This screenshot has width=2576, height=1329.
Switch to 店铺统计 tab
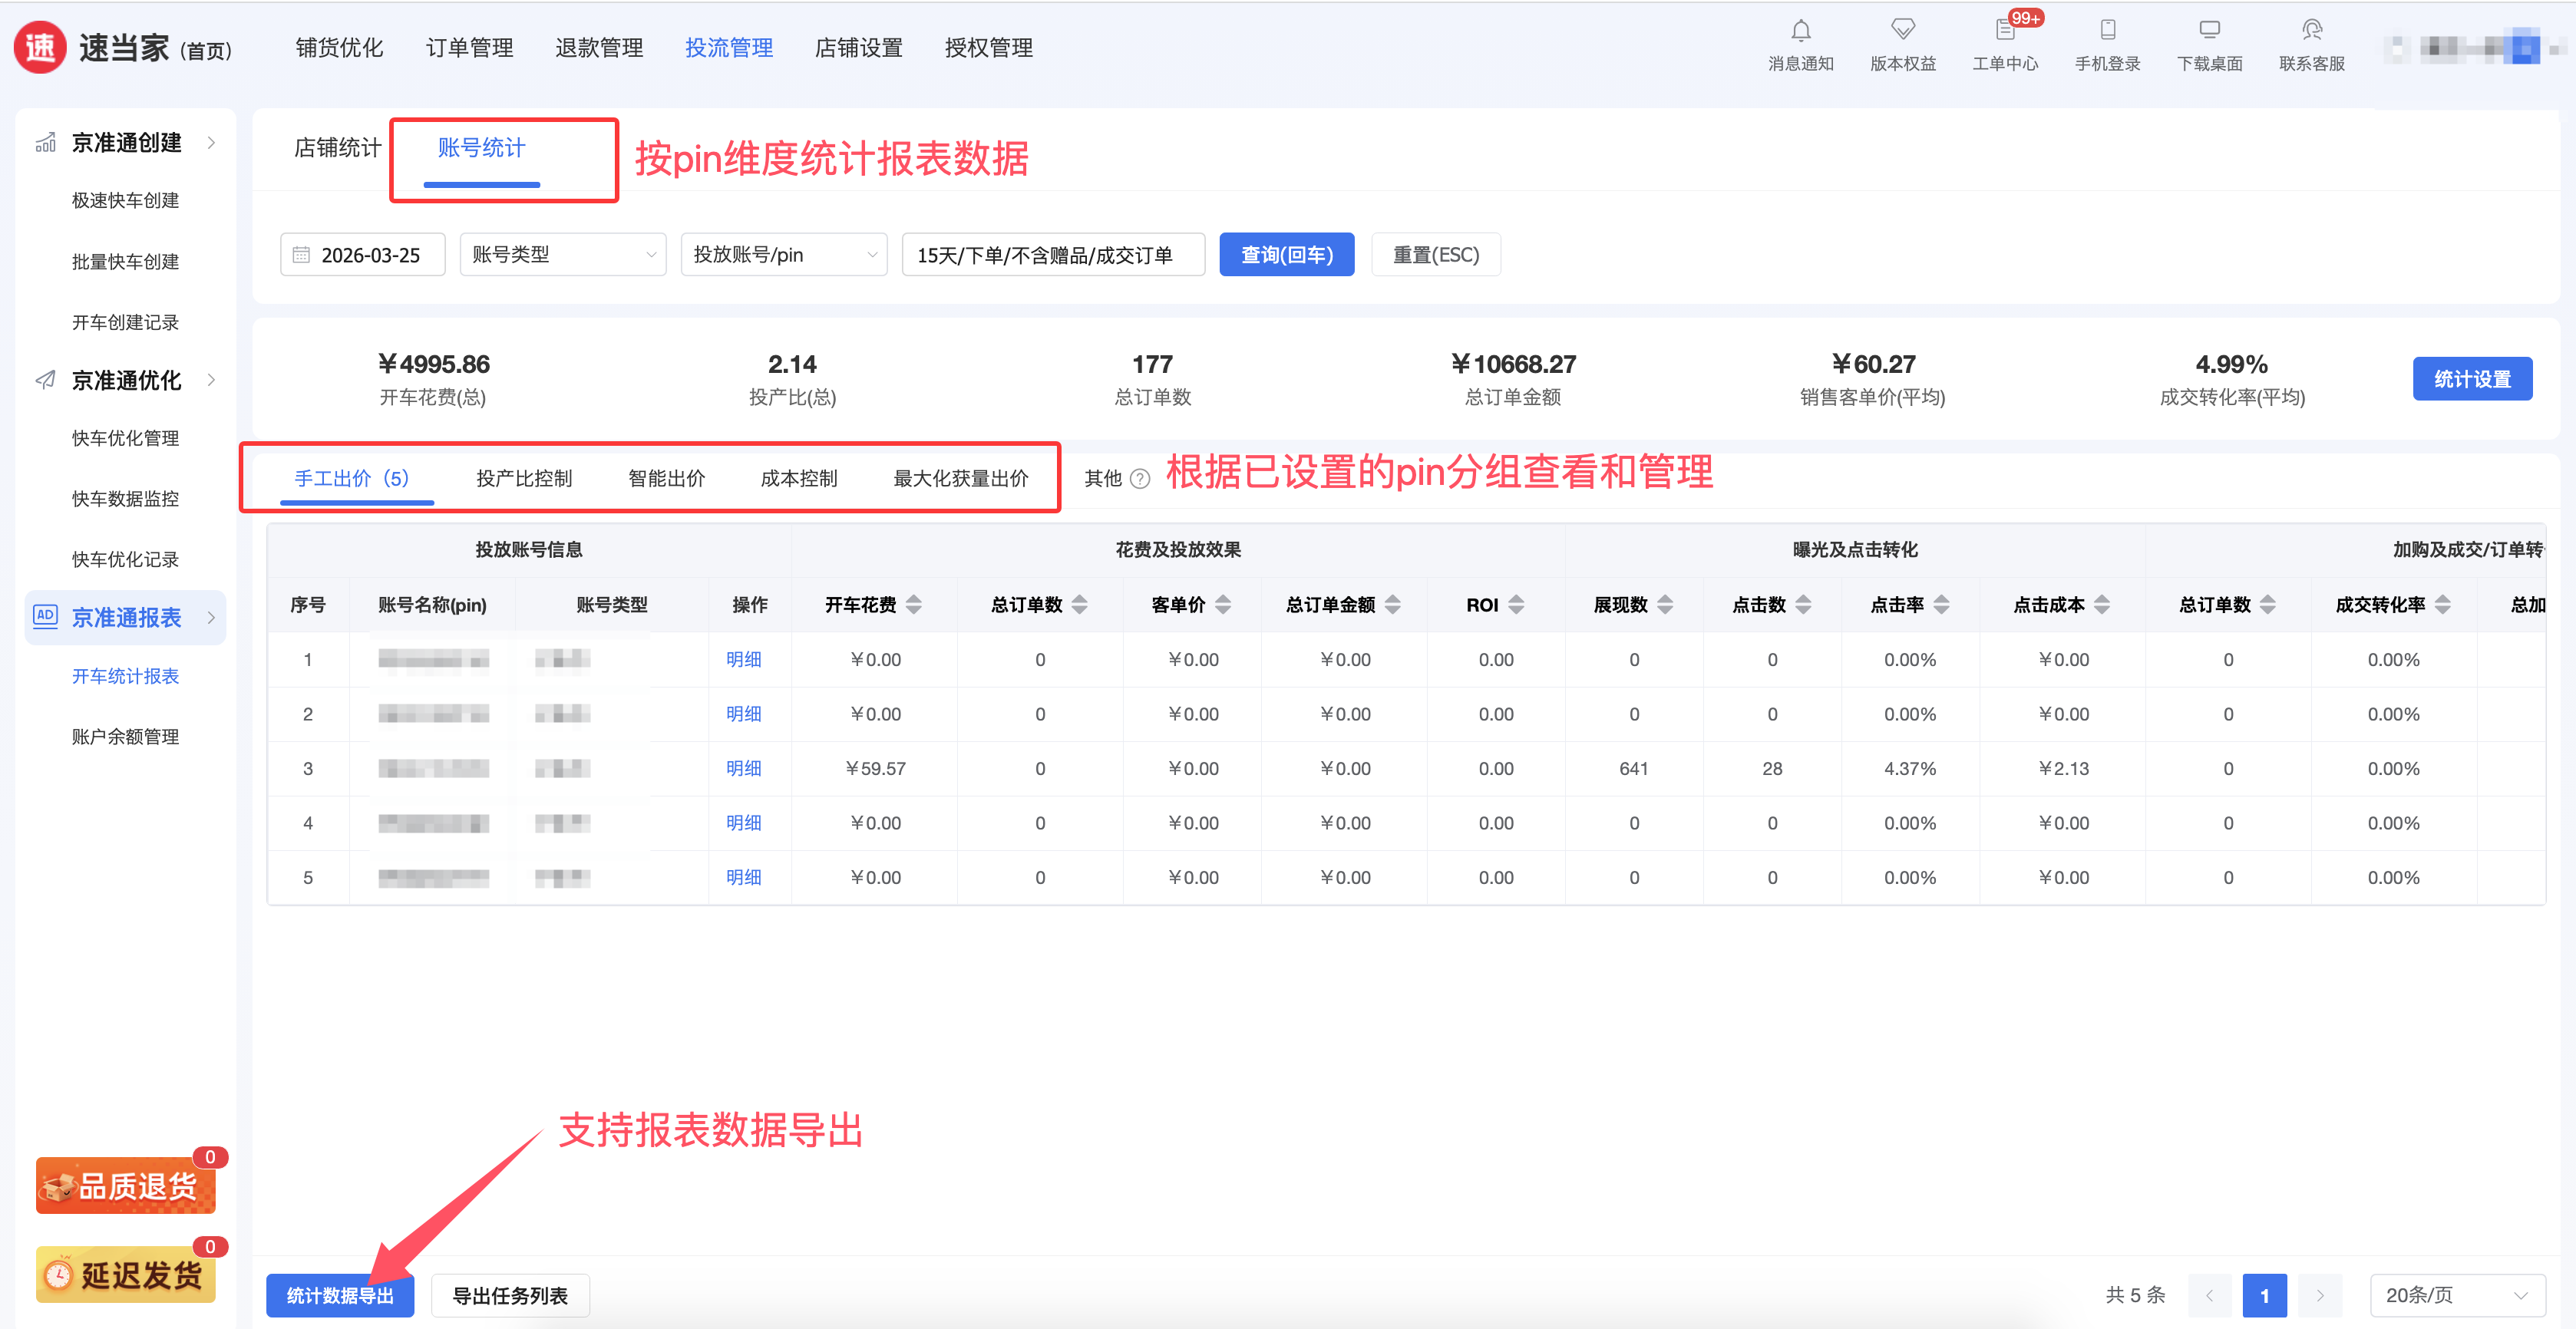point(337,148)
